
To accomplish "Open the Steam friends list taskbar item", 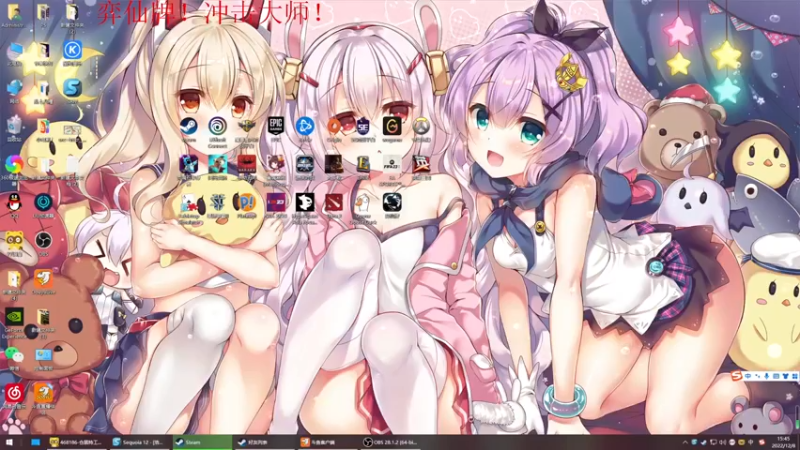I will coord(264,442).
